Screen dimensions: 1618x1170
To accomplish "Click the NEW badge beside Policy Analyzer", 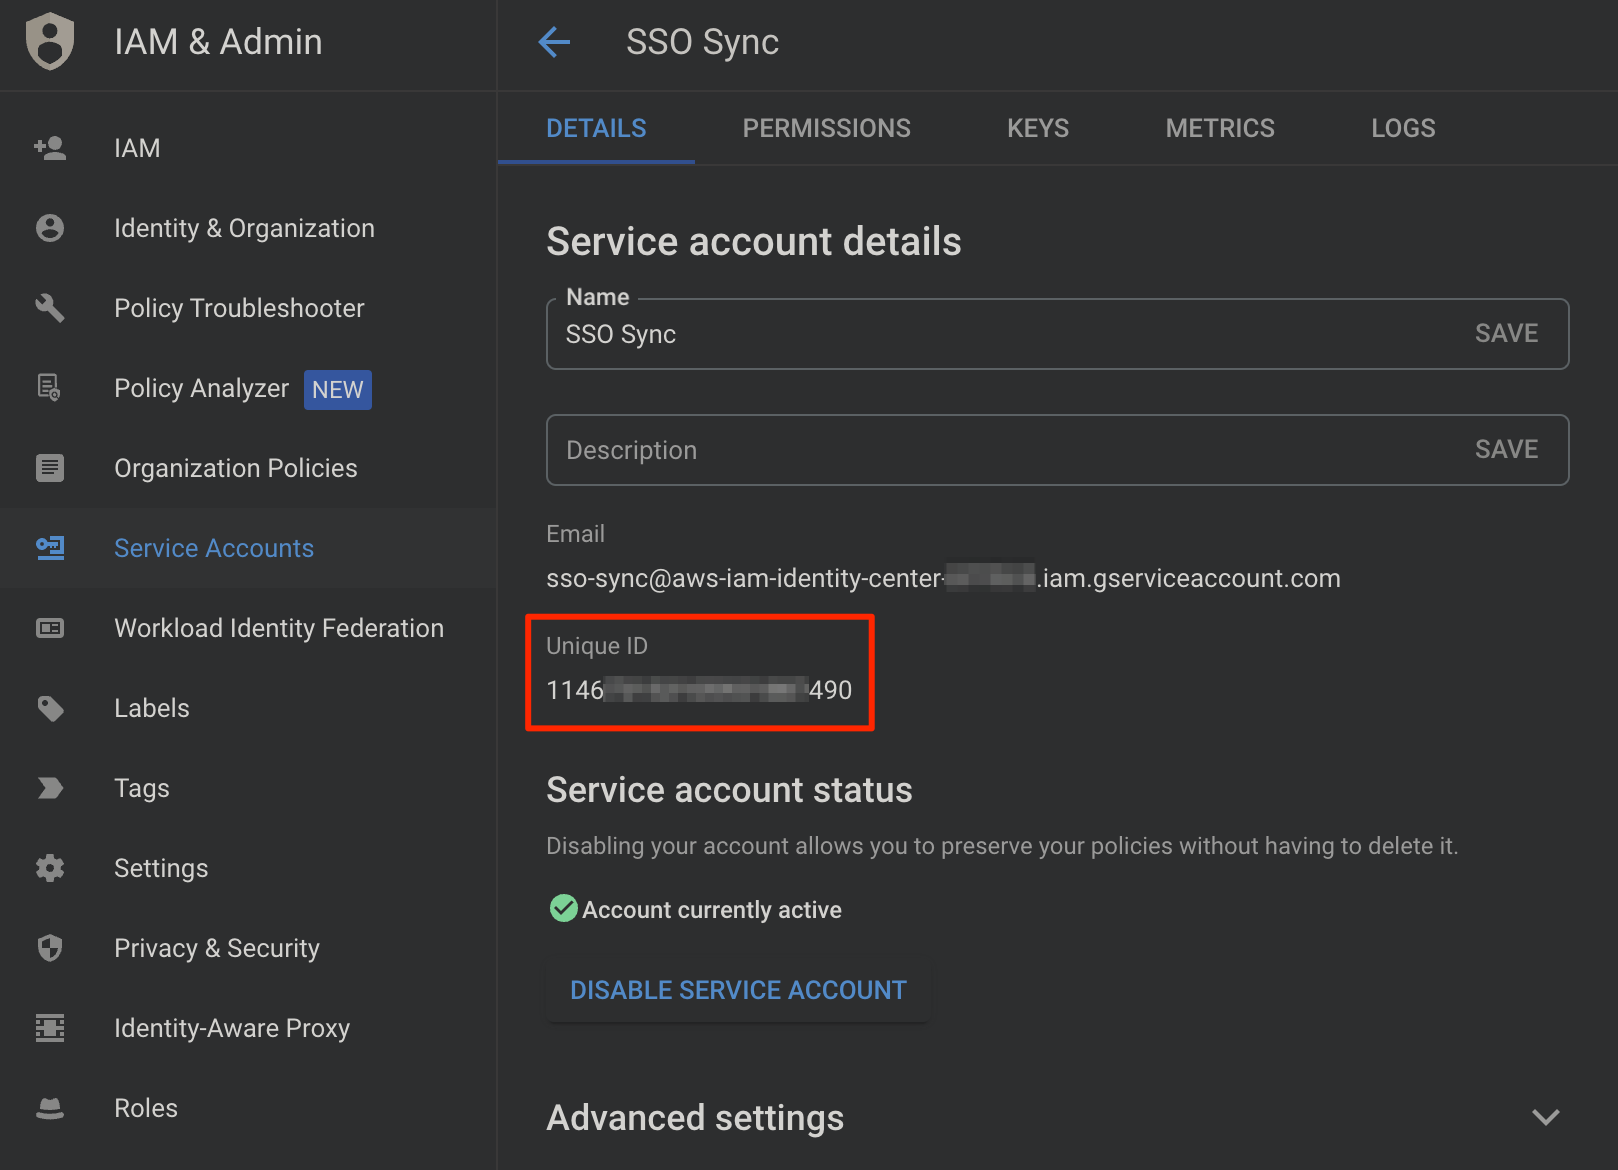I will 338,390.
